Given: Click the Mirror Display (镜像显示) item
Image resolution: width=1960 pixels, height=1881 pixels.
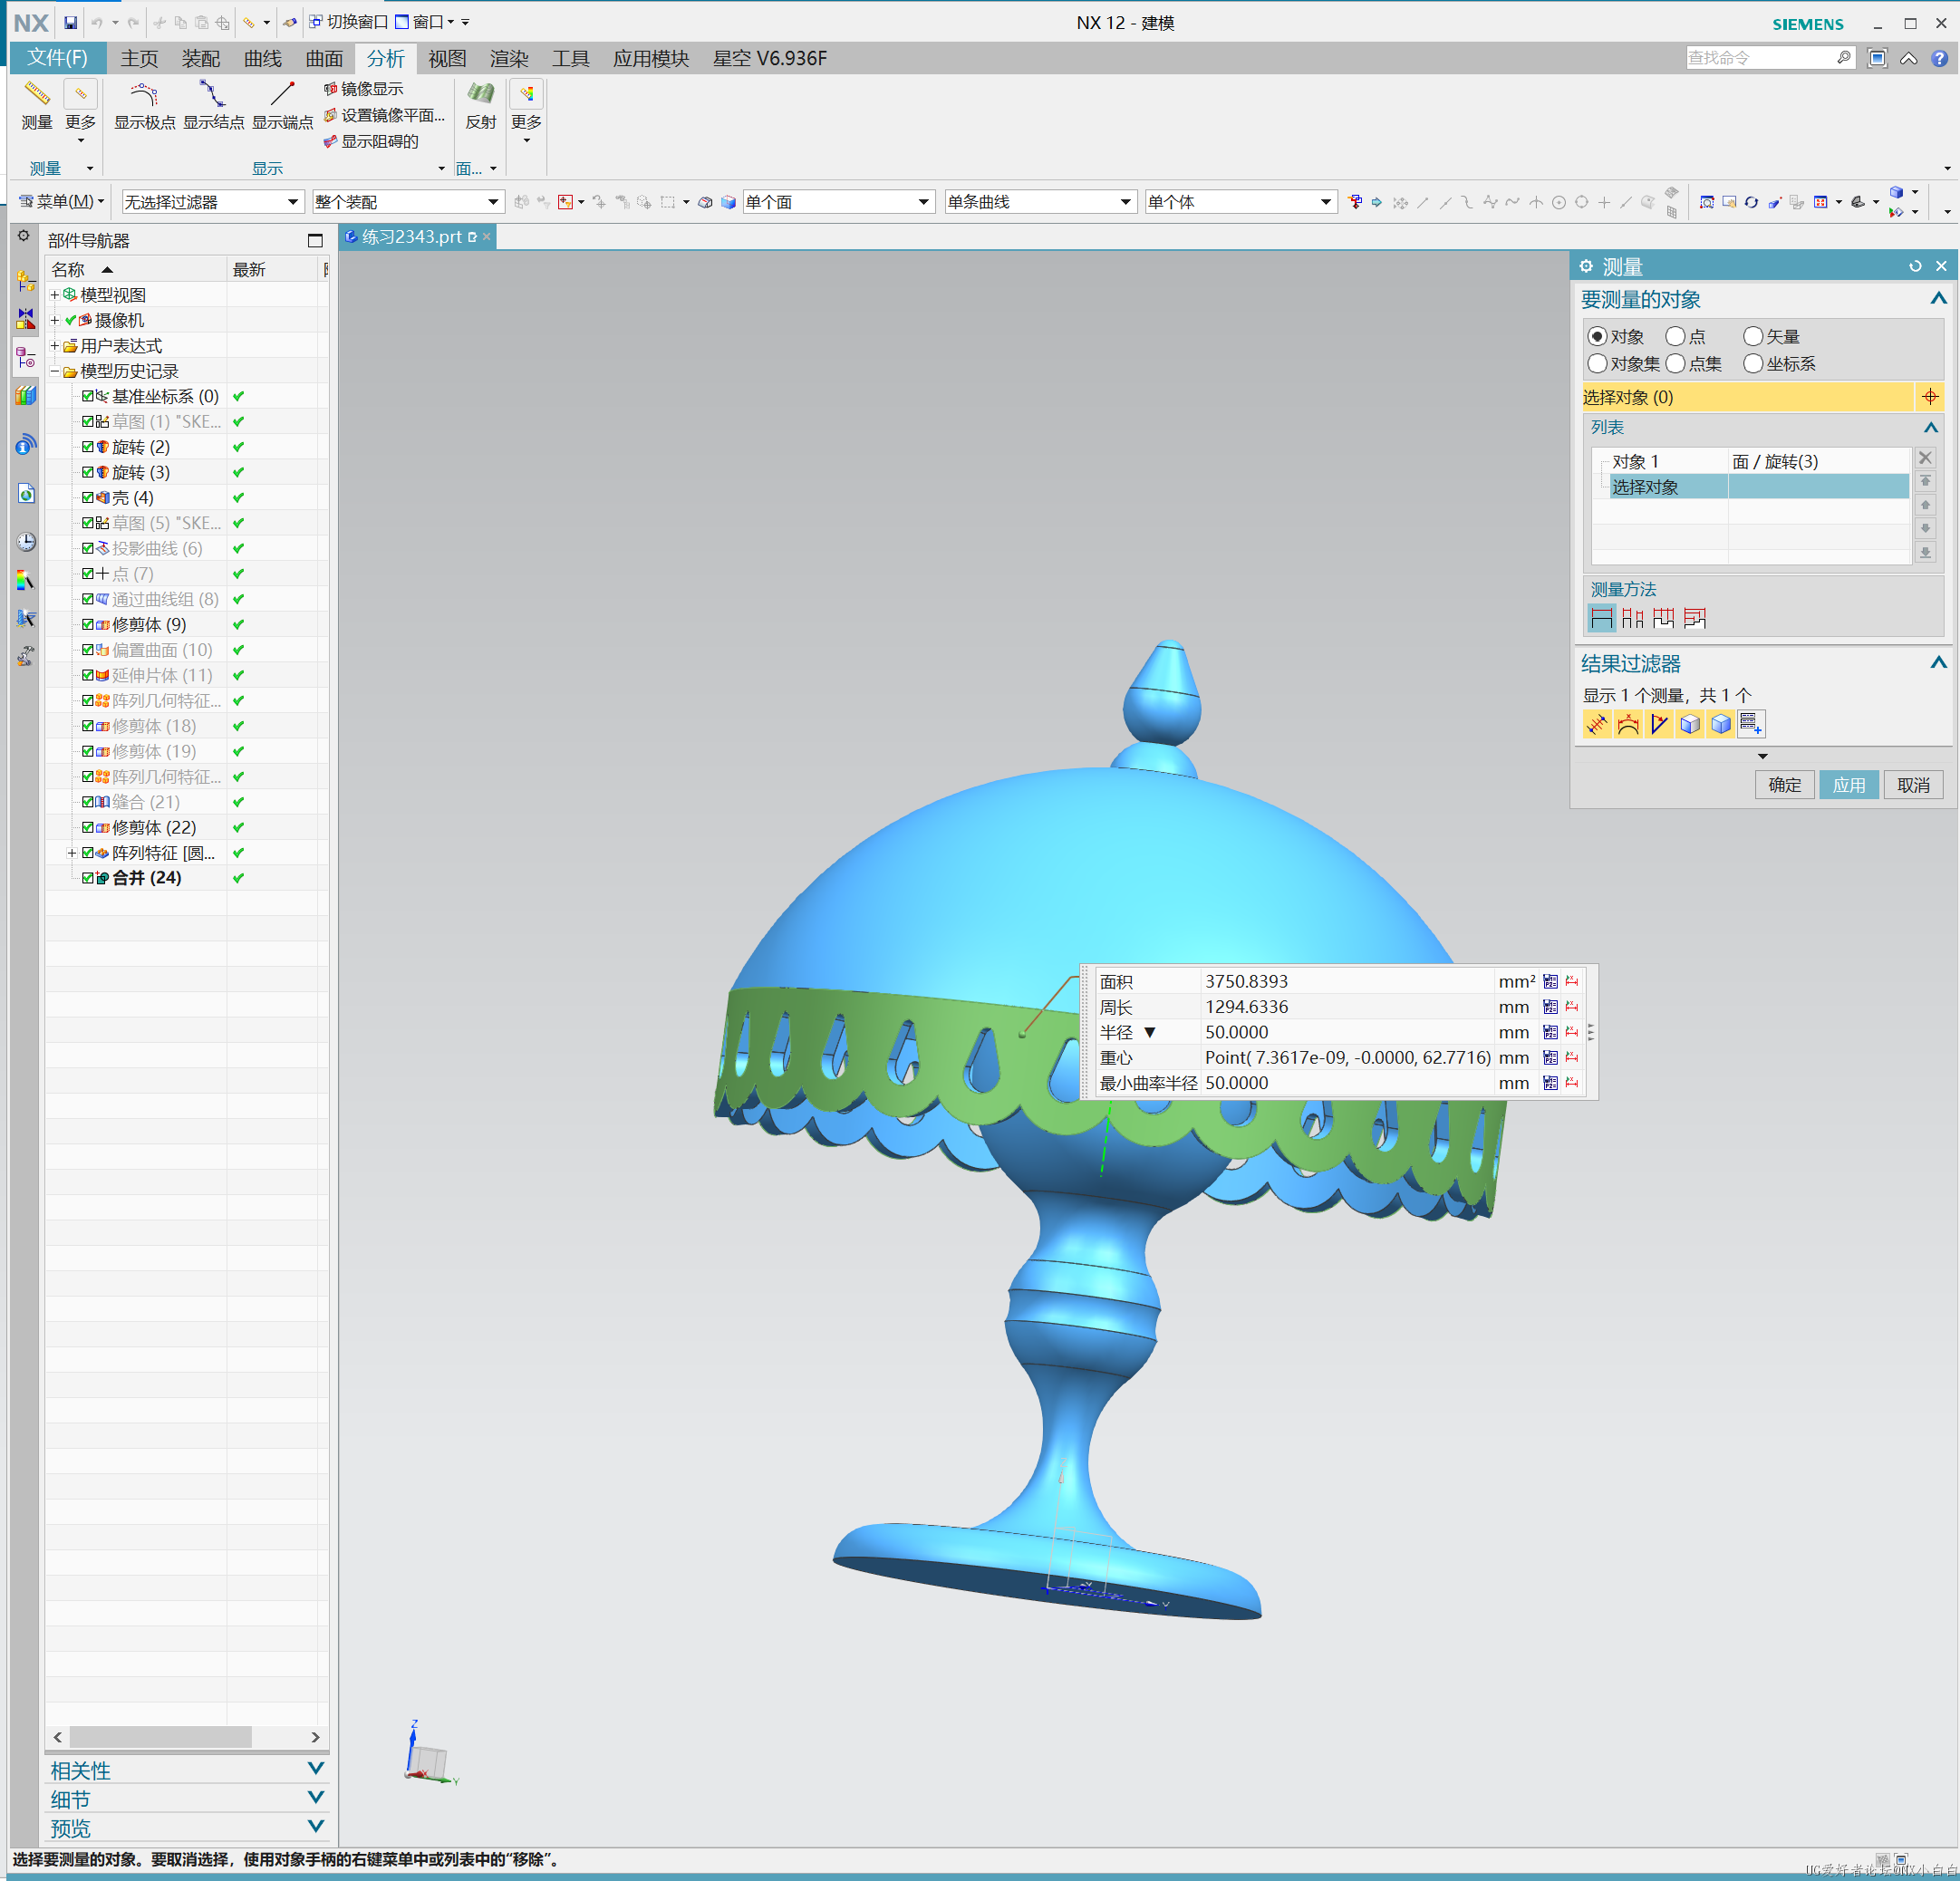Looking at the screenshot, I should click(363, 89).
